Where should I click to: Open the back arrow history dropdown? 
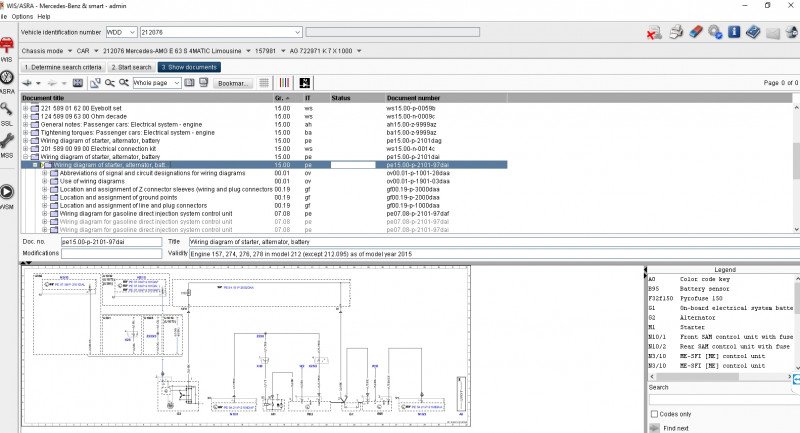pos(38,83)
